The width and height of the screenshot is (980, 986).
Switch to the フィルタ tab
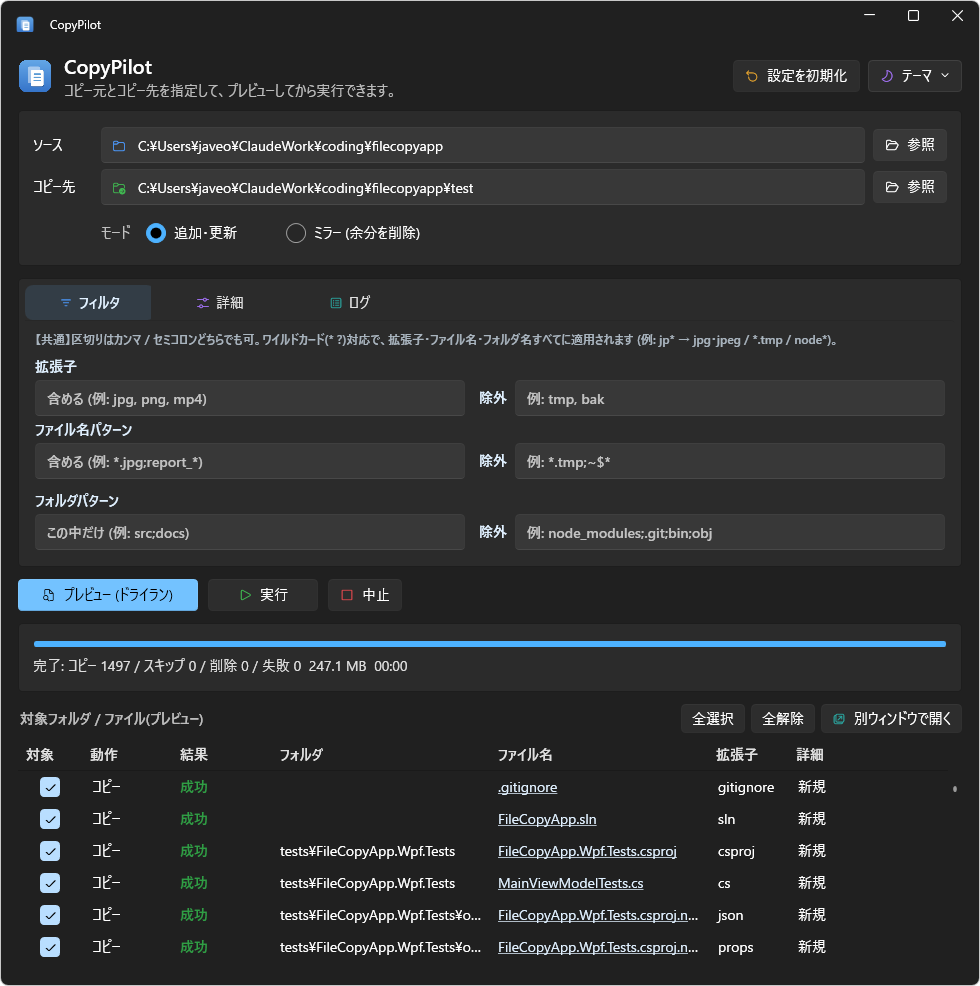click(88, 302)
